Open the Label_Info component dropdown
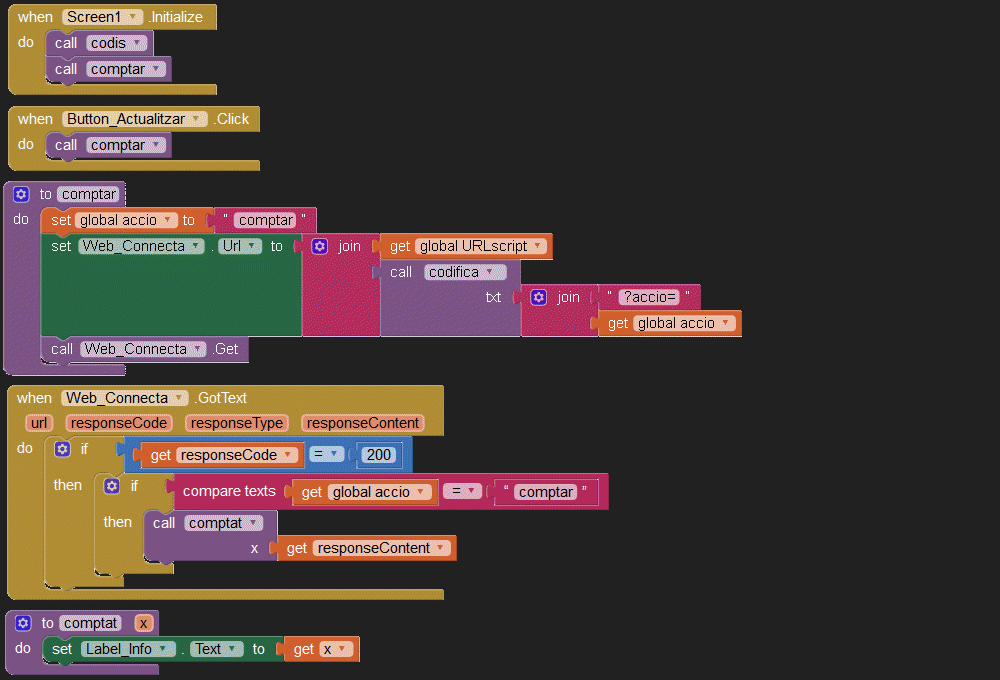This screenshot has height=680, width=1000. tap(166, 649)
